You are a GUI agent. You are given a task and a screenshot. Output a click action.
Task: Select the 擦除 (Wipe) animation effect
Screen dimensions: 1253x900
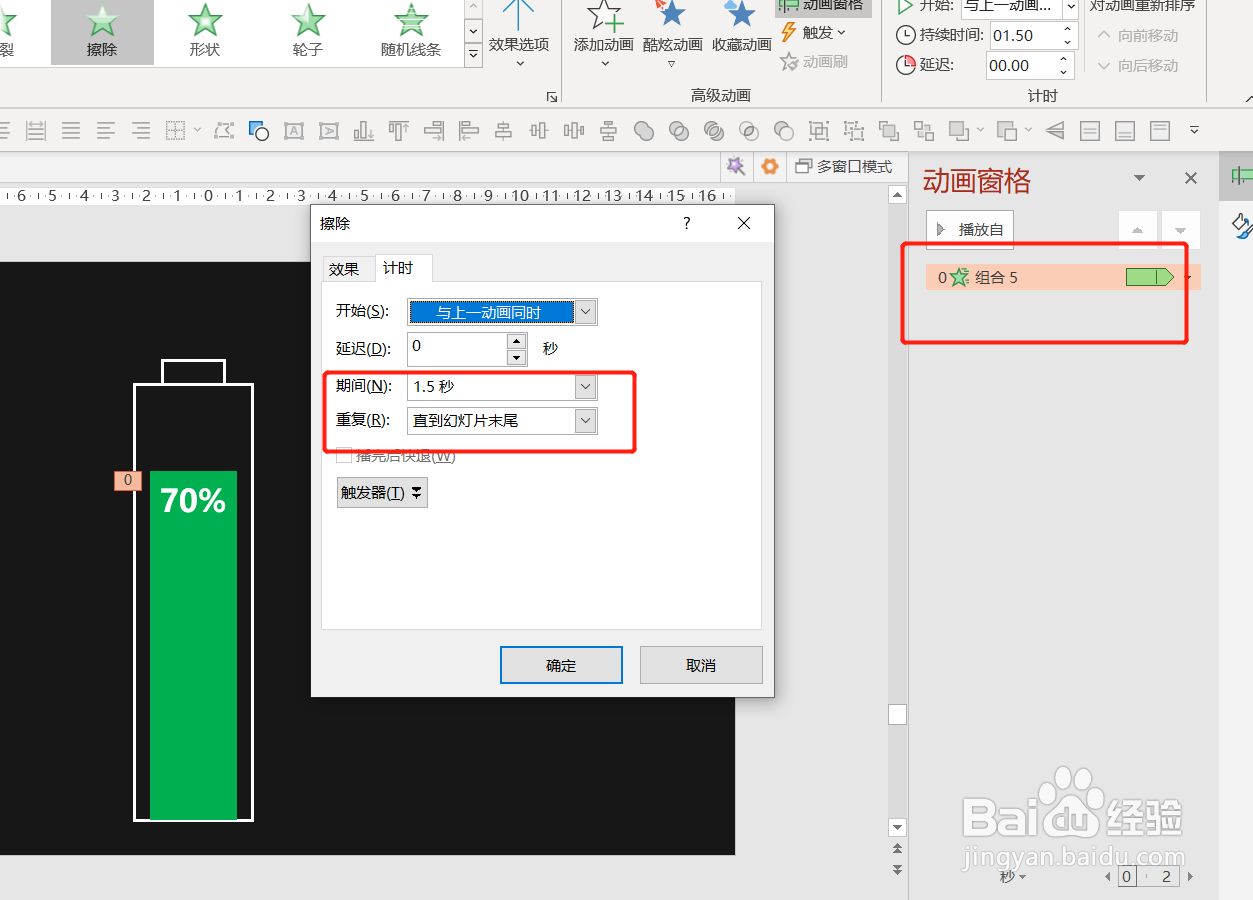[x=101, y=32]
